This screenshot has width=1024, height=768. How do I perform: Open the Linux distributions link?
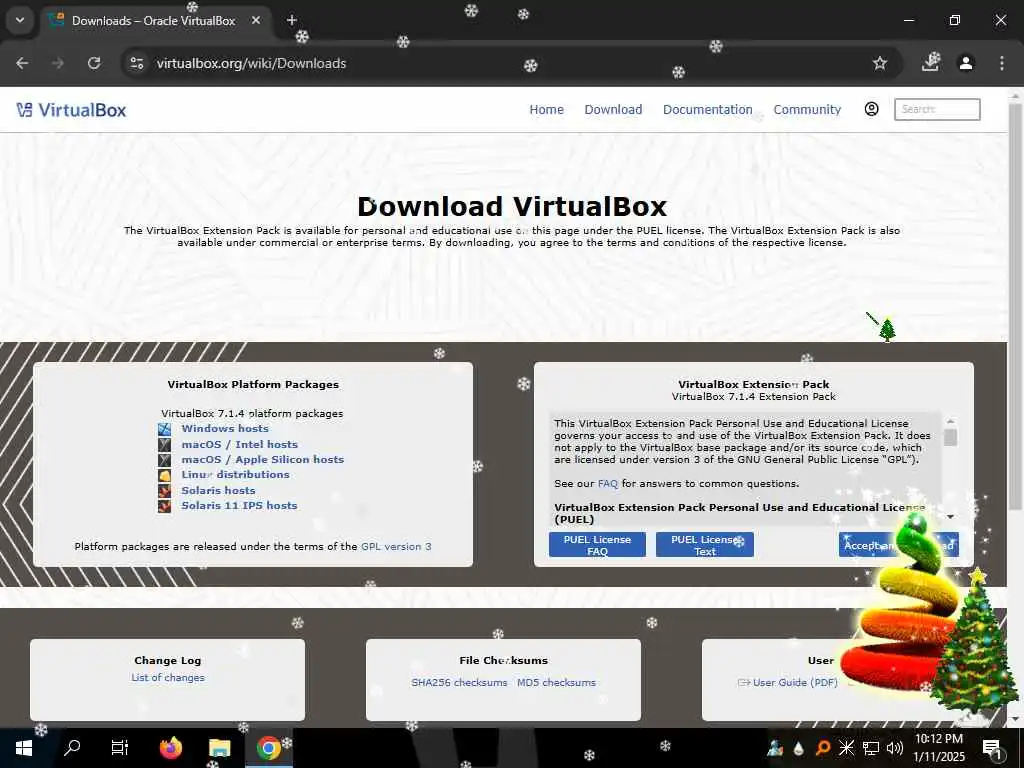[235, 475]
